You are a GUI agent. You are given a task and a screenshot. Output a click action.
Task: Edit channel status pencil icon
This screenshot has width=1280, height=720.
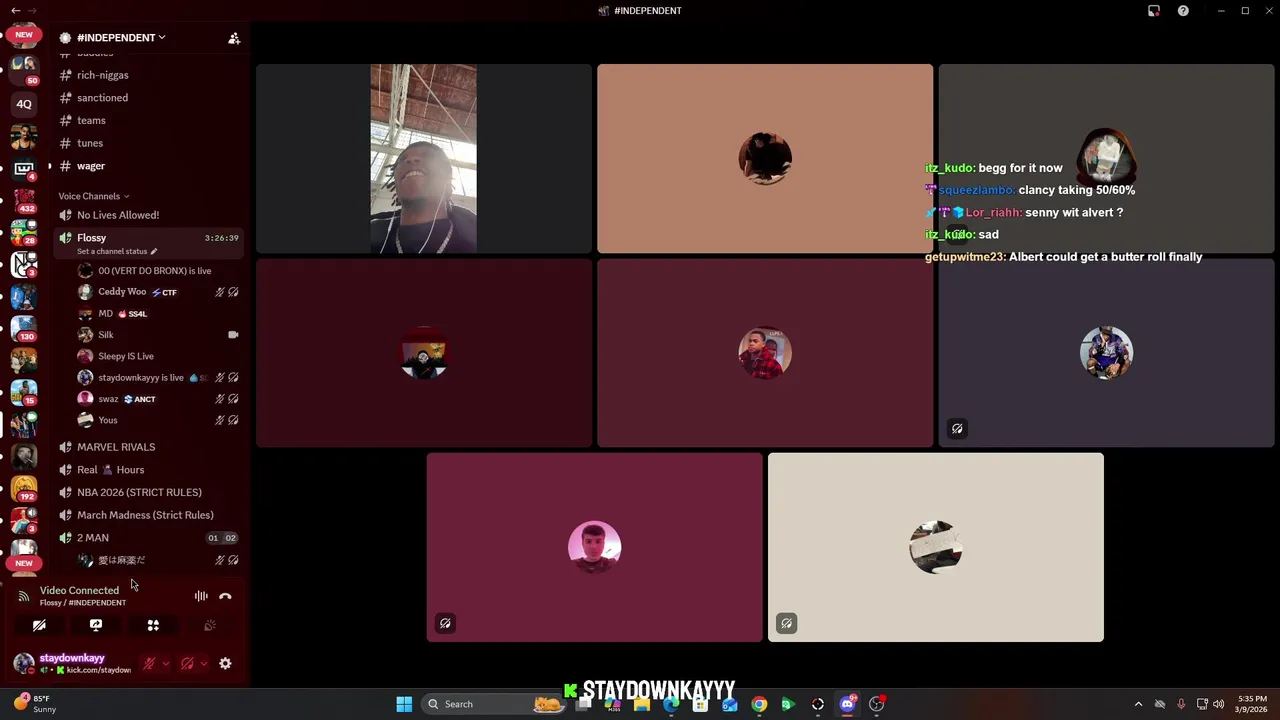[153, 251]
